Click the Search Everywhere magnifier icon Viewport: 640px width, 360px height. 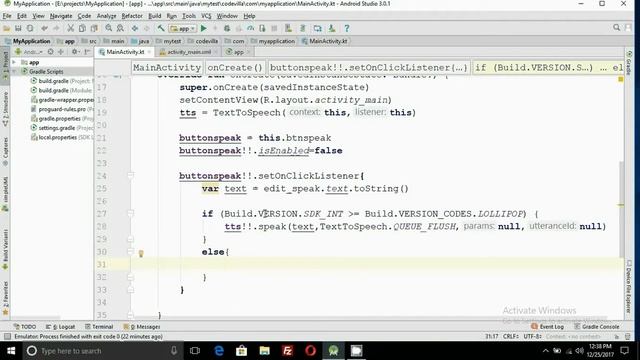[616, 28]
